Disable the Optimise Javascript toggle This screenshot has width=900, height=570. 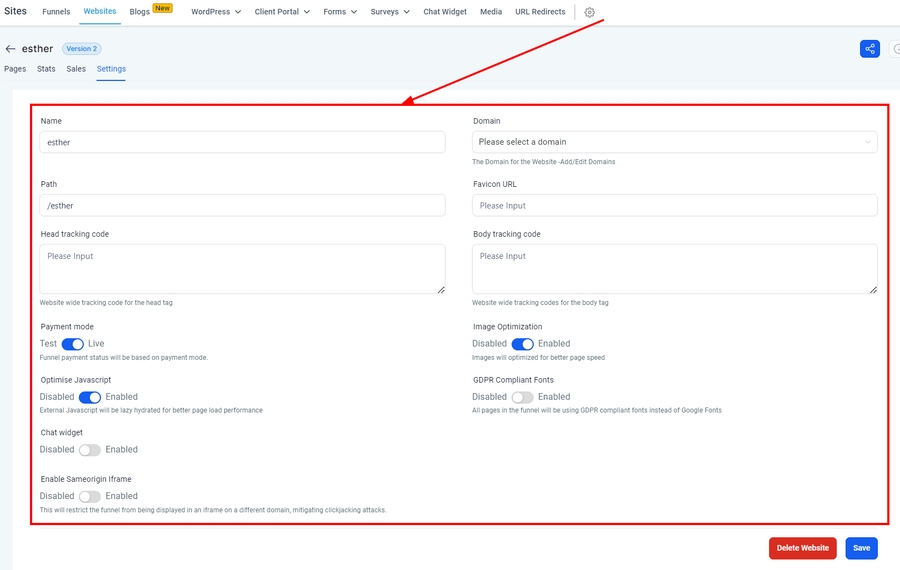point(90,397)
